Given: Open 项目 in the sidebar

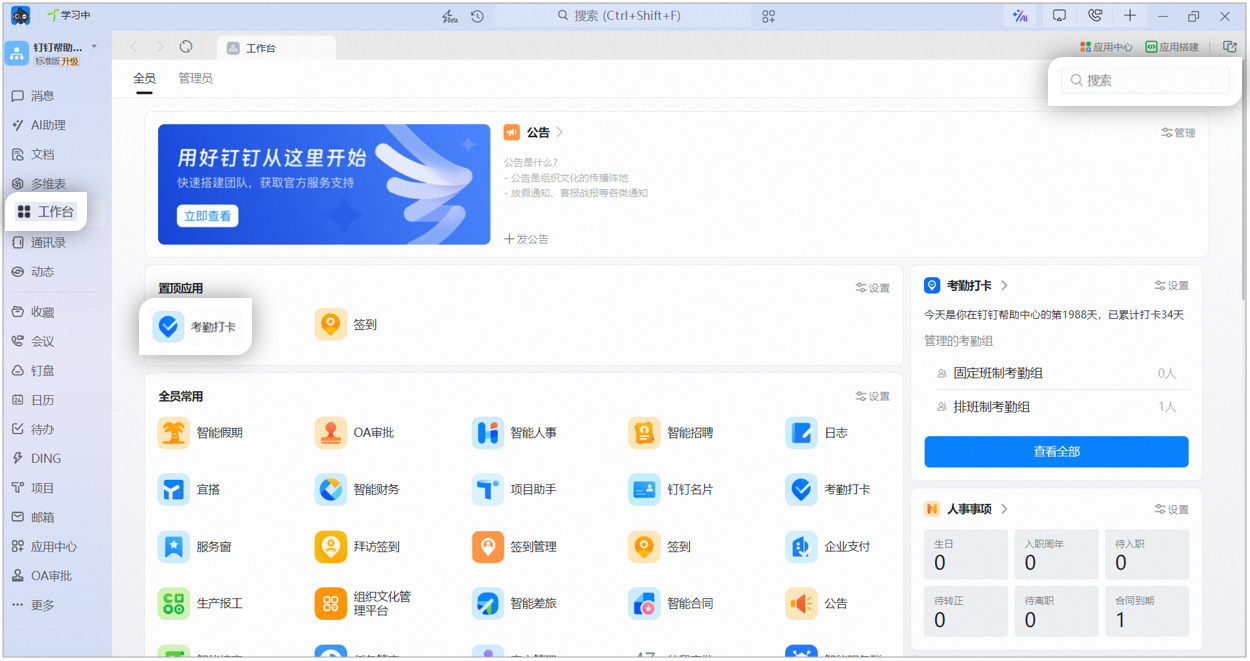Looking at the screenshot, I should 33,488.
